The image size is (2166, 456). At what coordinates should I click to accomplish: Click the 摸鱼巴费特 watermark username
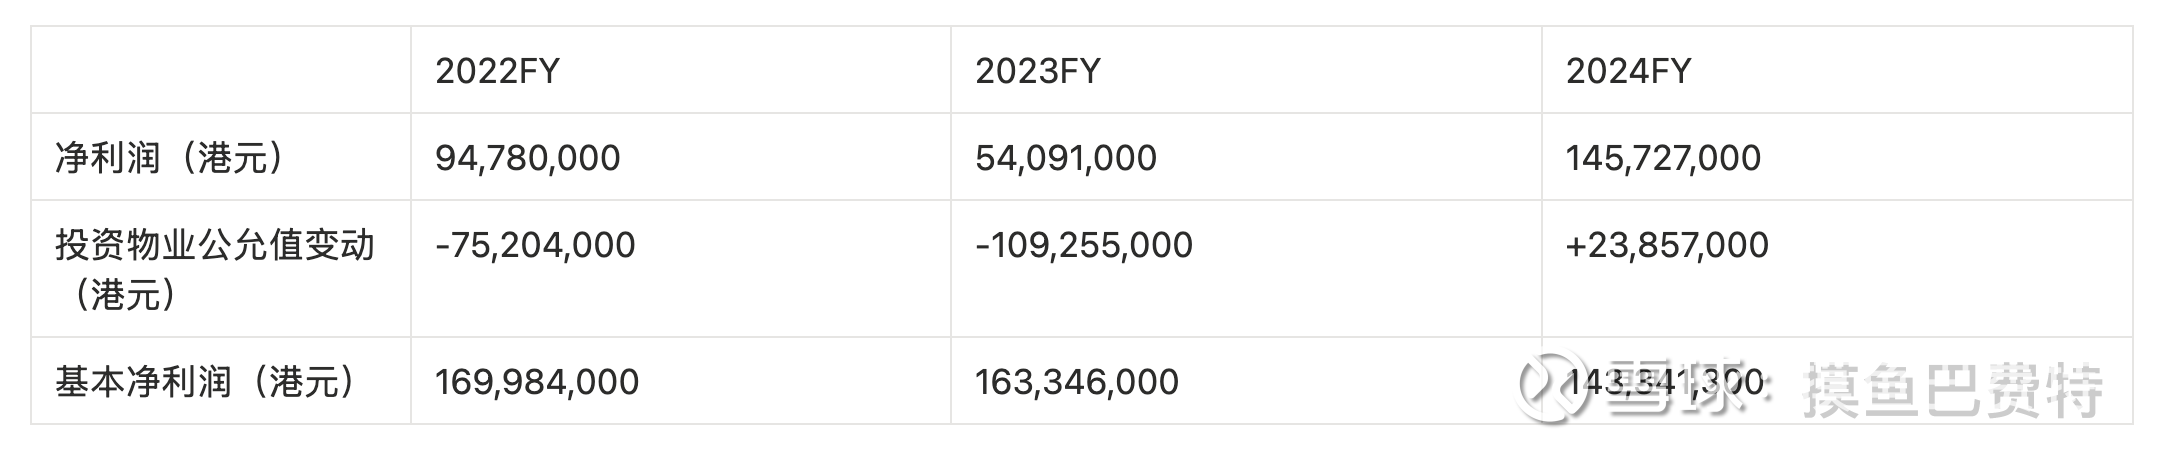click(x=1952, y=390)
